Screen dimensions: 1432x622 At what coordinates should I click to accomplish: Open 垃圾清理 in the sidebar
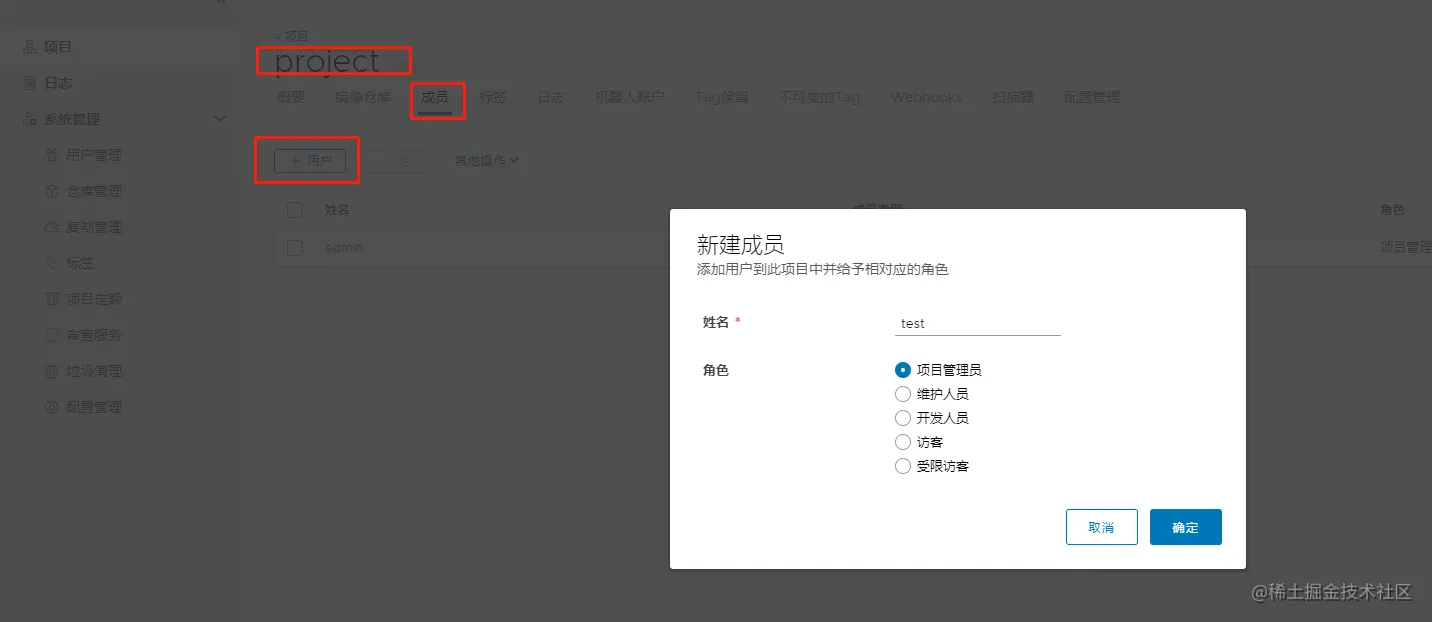(x=94, y=371)
